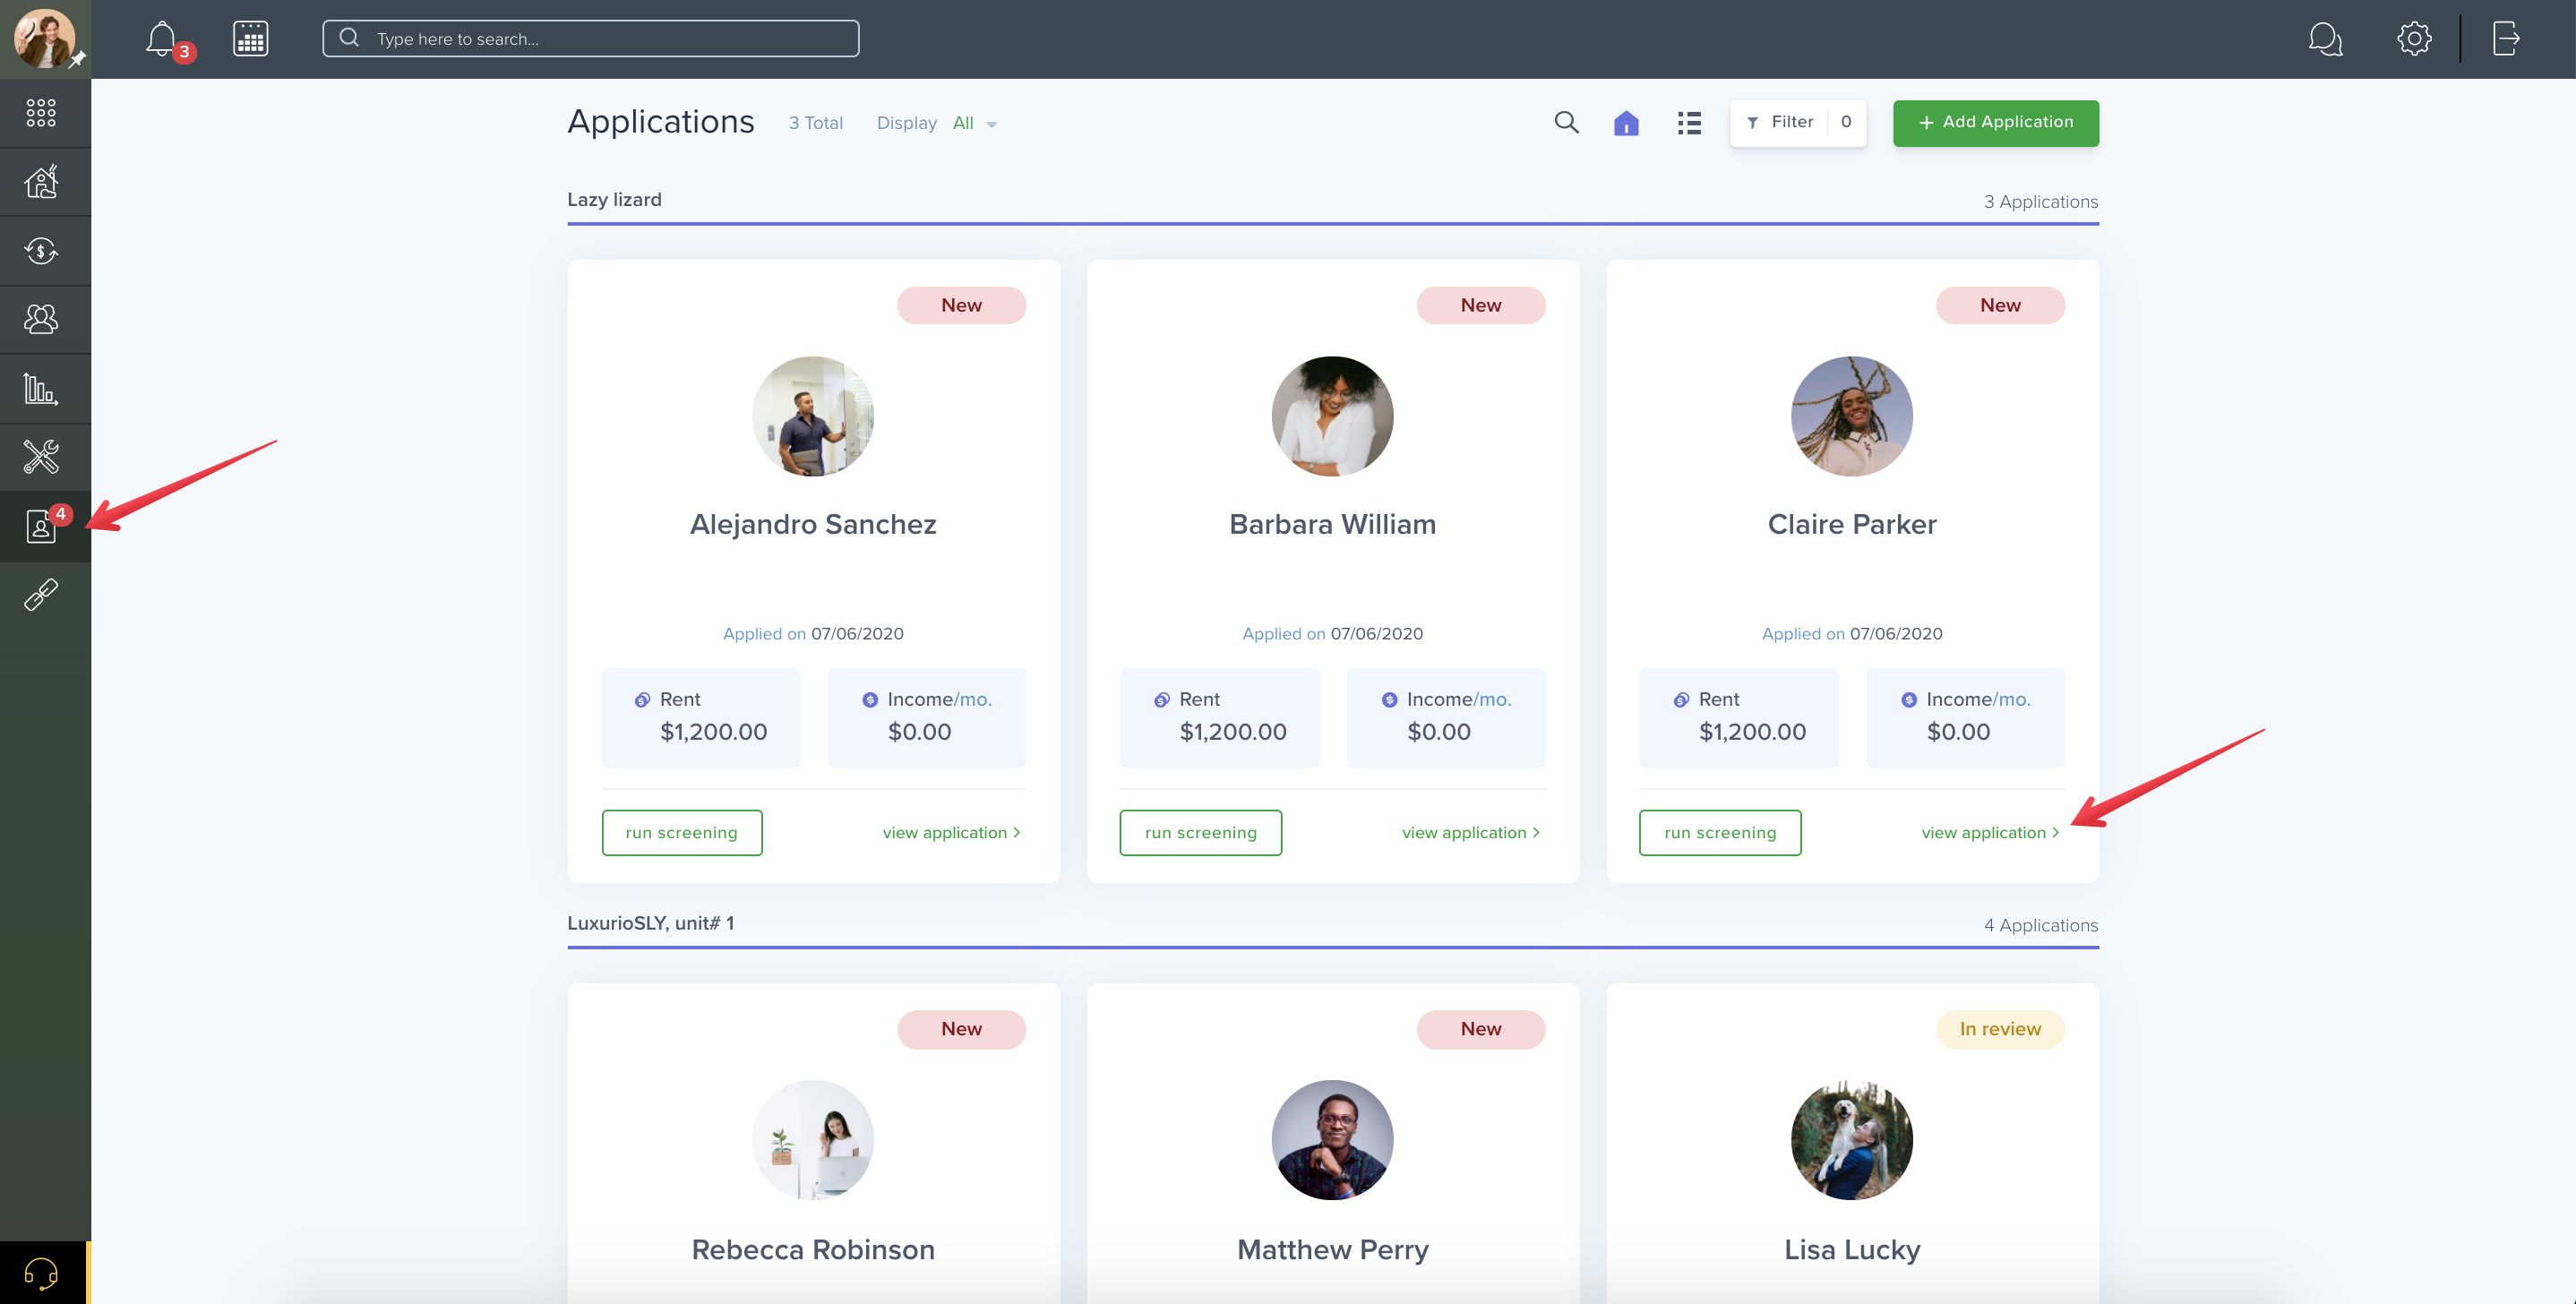Open the user profile avatar
The width and height of the screenshot is (2576, 1304).
tap(44, 39)
